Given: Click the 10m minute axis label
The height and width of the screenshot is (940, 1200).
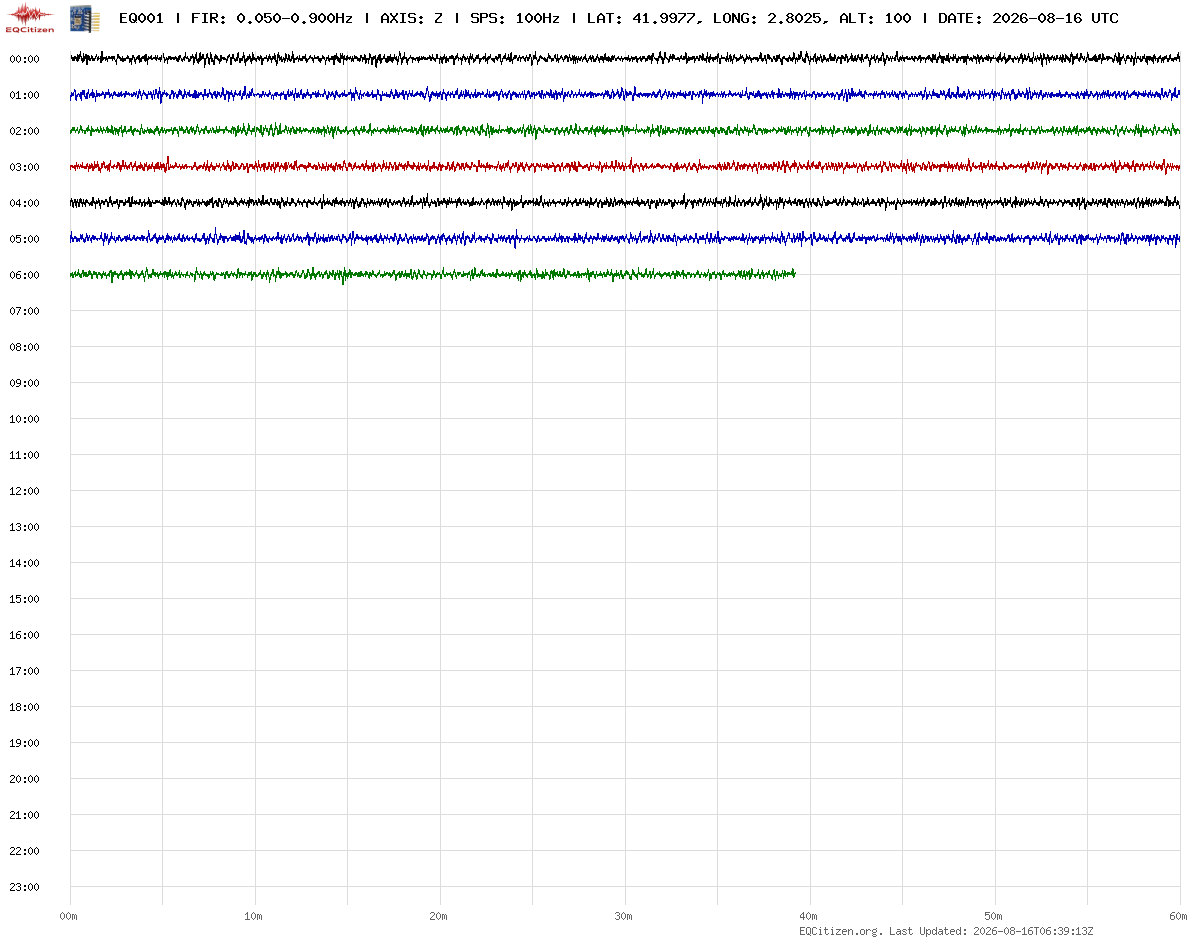Looking at the screenshot, I should (x=254, y=916).
